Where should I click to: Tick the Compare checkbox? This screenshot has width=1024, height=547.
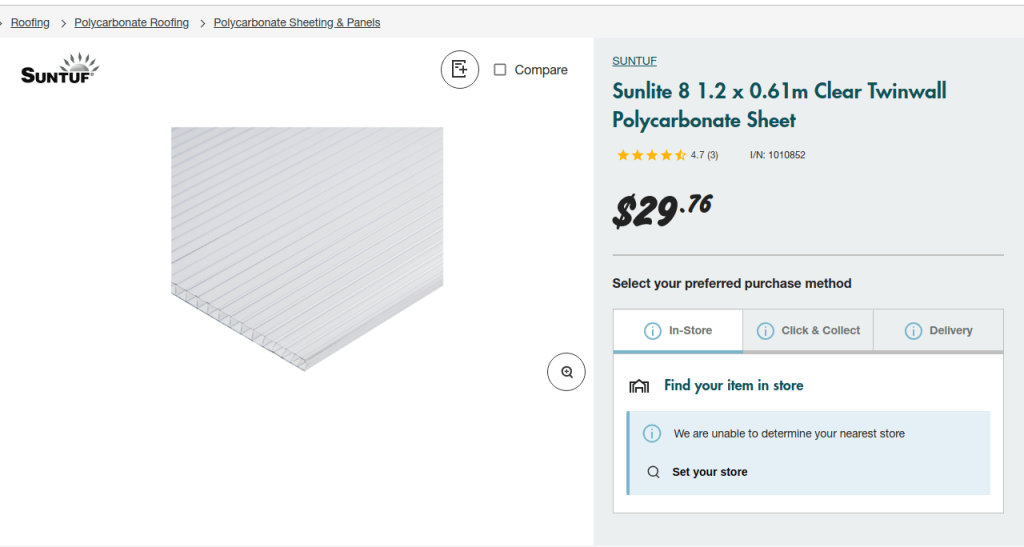click(500, 70)
